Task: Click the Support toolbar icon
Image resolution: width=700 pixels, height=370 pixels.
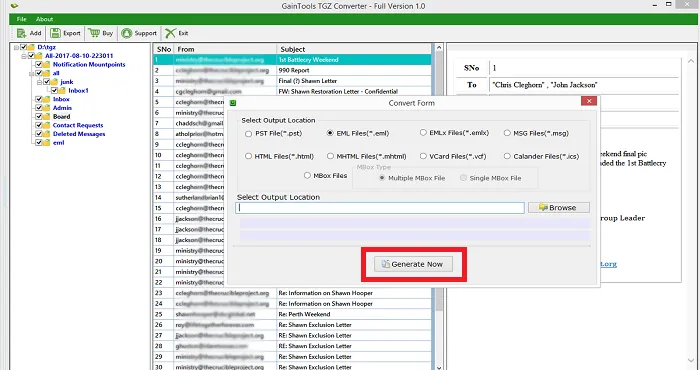Action: click(x=127, y=33)
